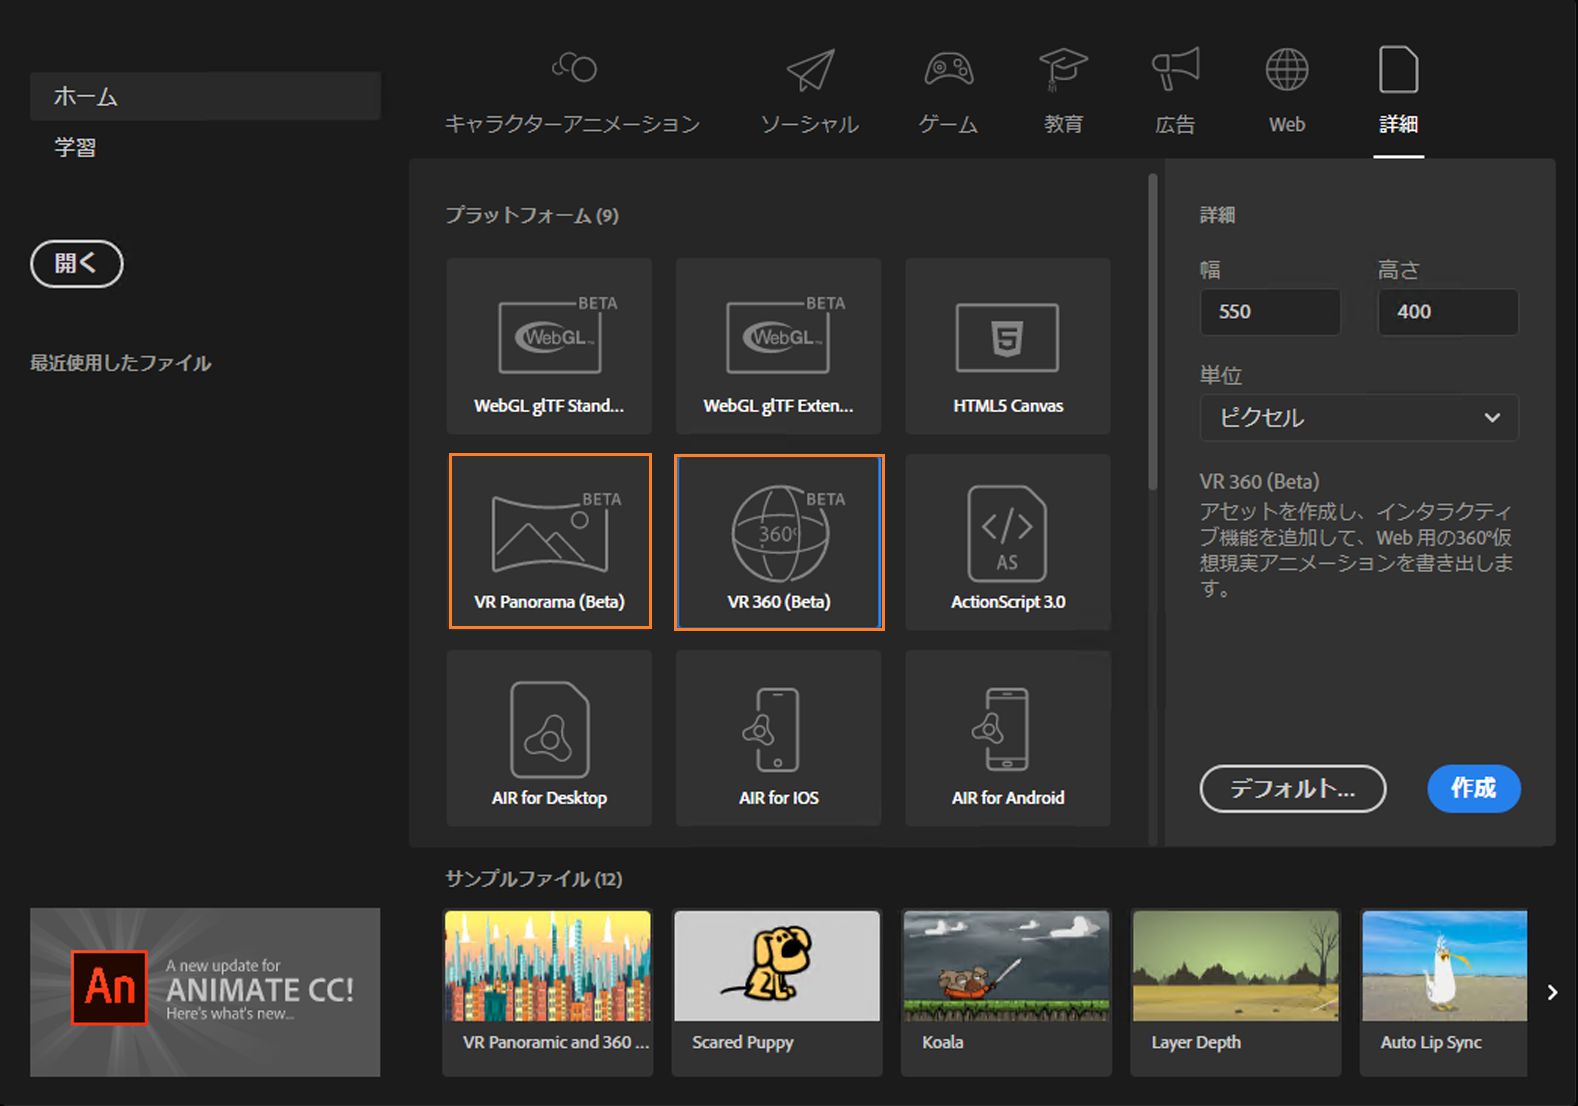The image size is (1578, 1106).
Task: Select the Character Animation category icon
Action: (x=574, y=68)
